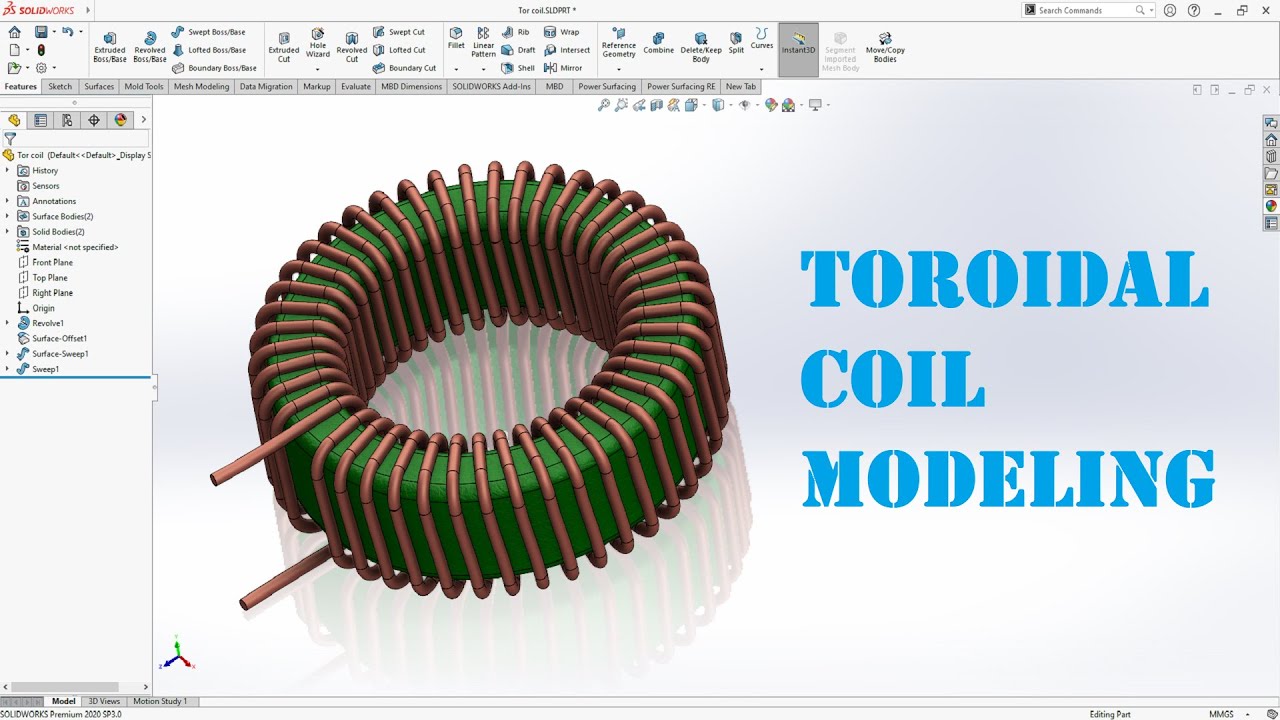Select the Mirror feature
Screen dimensions: 1280x720
pos(563,68)
